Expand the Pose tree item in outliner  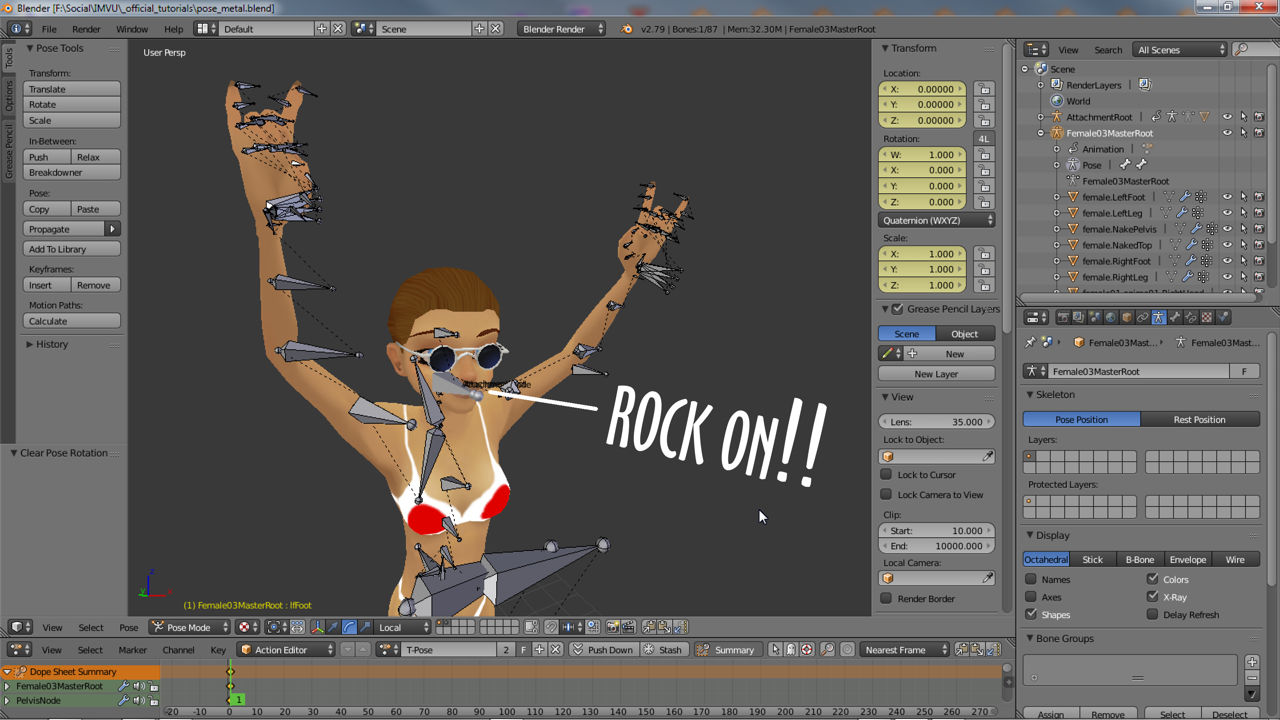click(x=1057, y=165)
